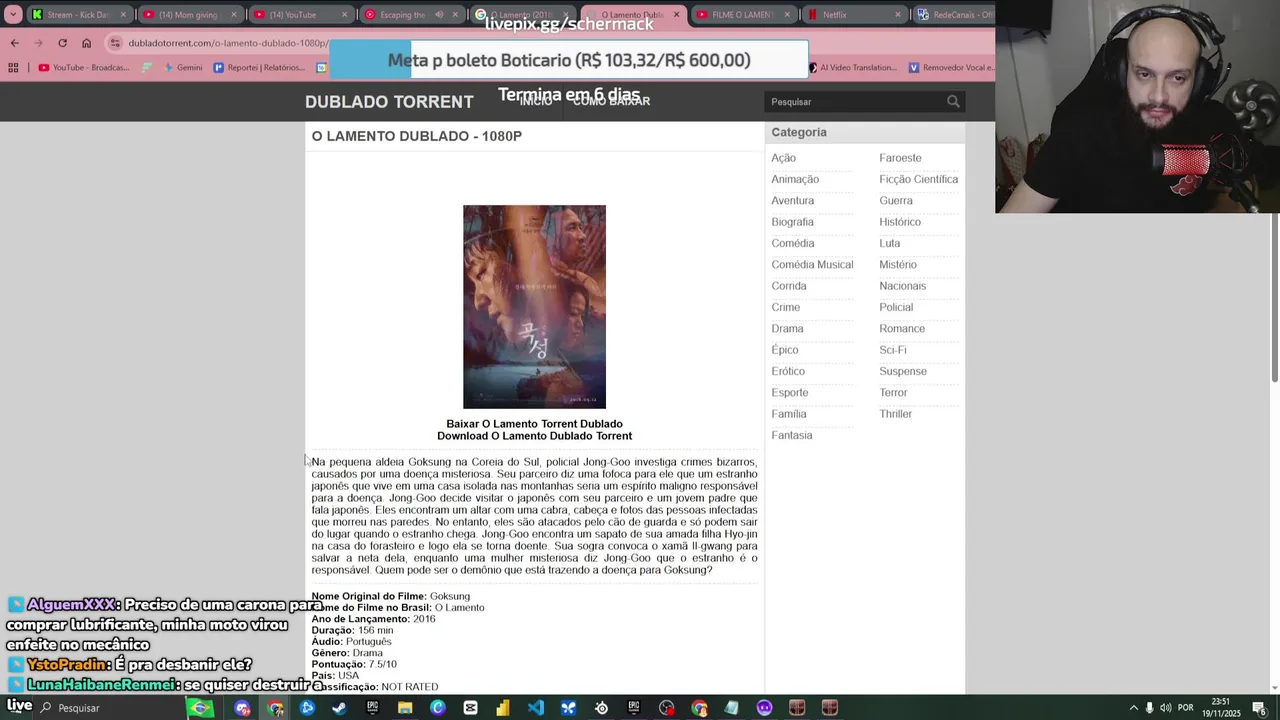Open the Épico category

784,350
